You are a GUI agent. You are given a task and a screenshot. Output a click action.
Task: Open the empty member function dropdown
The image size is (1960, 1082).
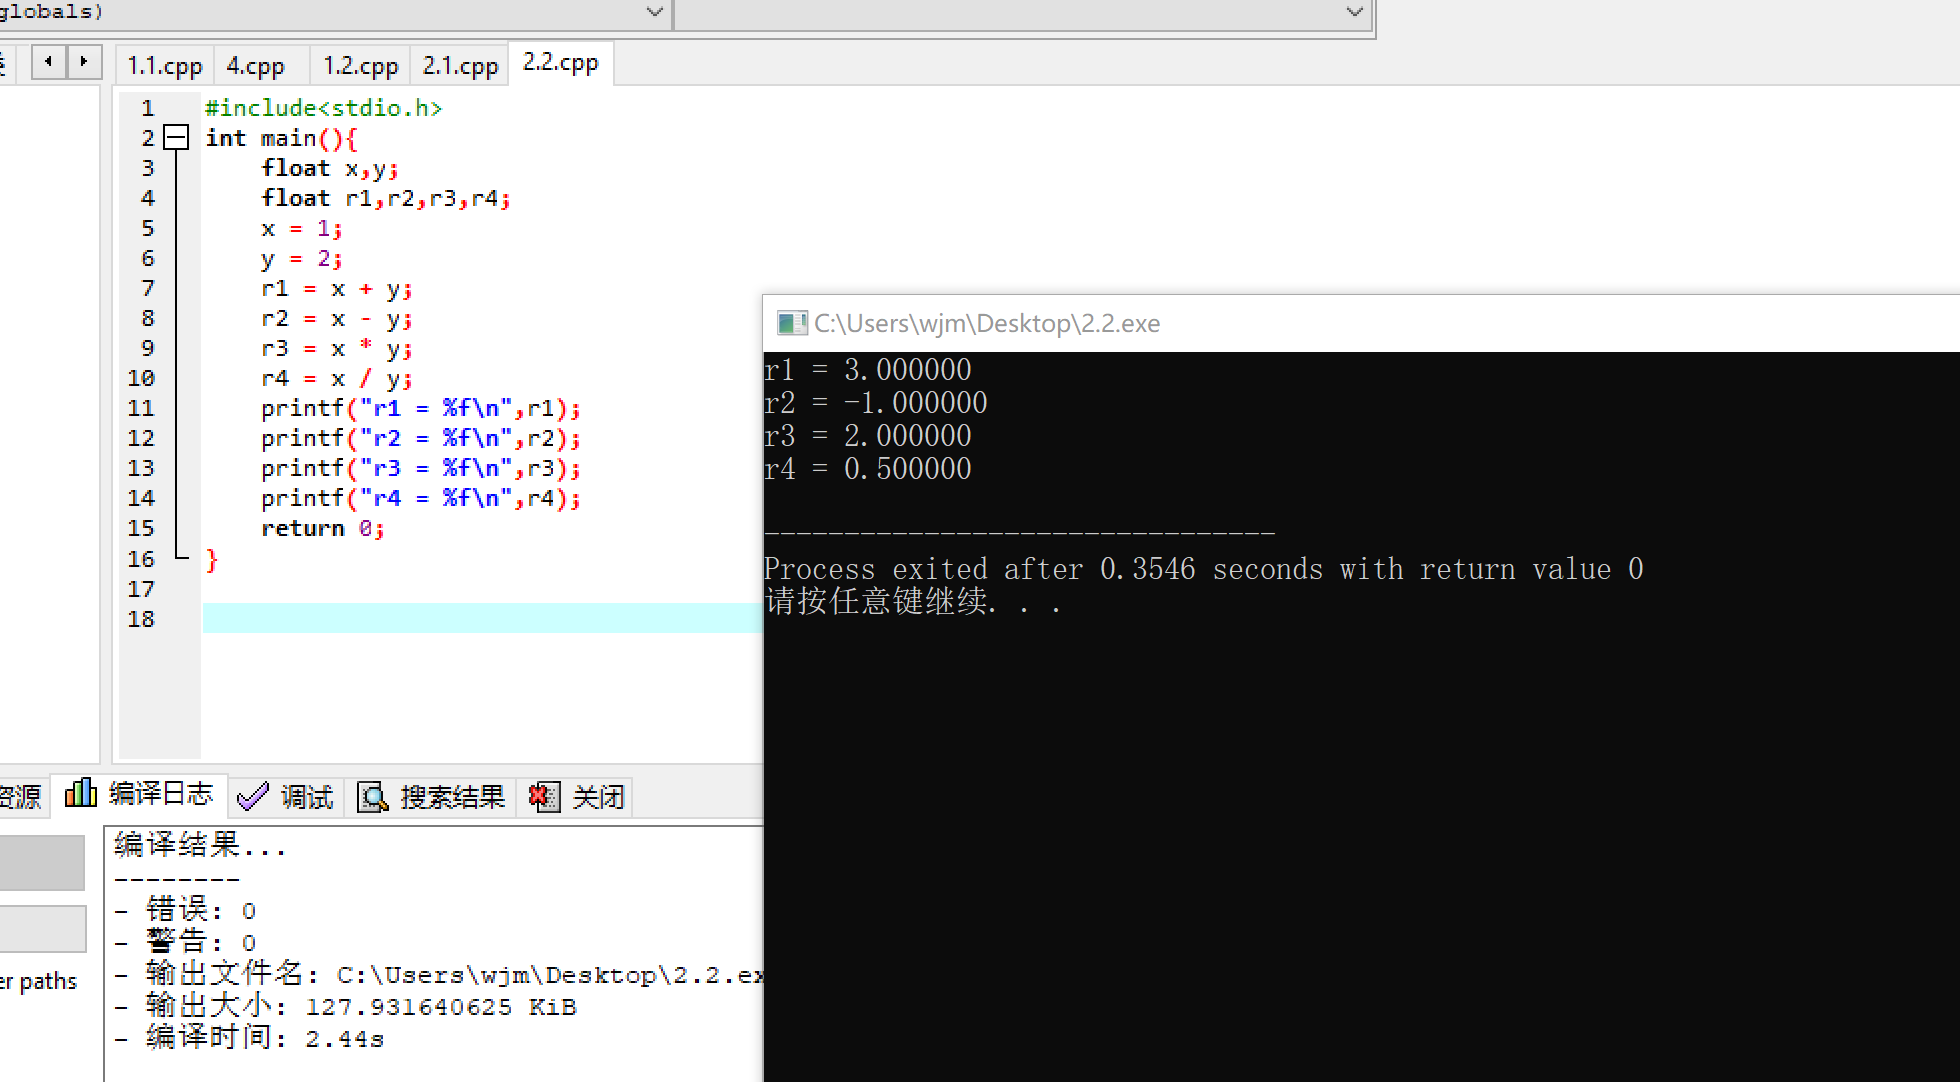pos(1354,12)
